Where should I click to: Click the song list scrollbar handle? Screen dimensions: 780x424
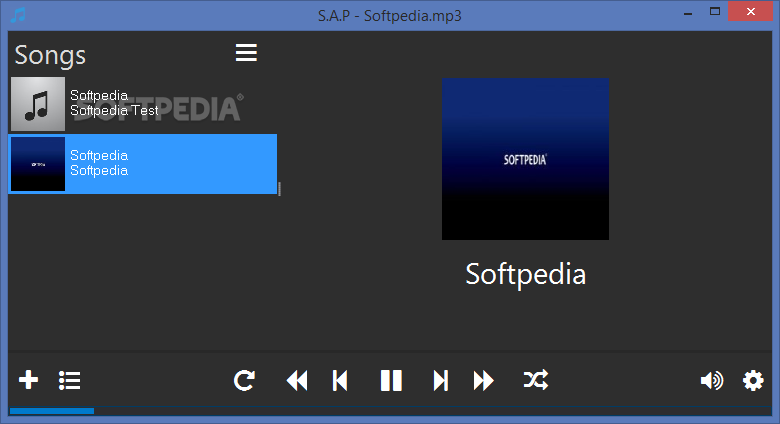[280, 189]
